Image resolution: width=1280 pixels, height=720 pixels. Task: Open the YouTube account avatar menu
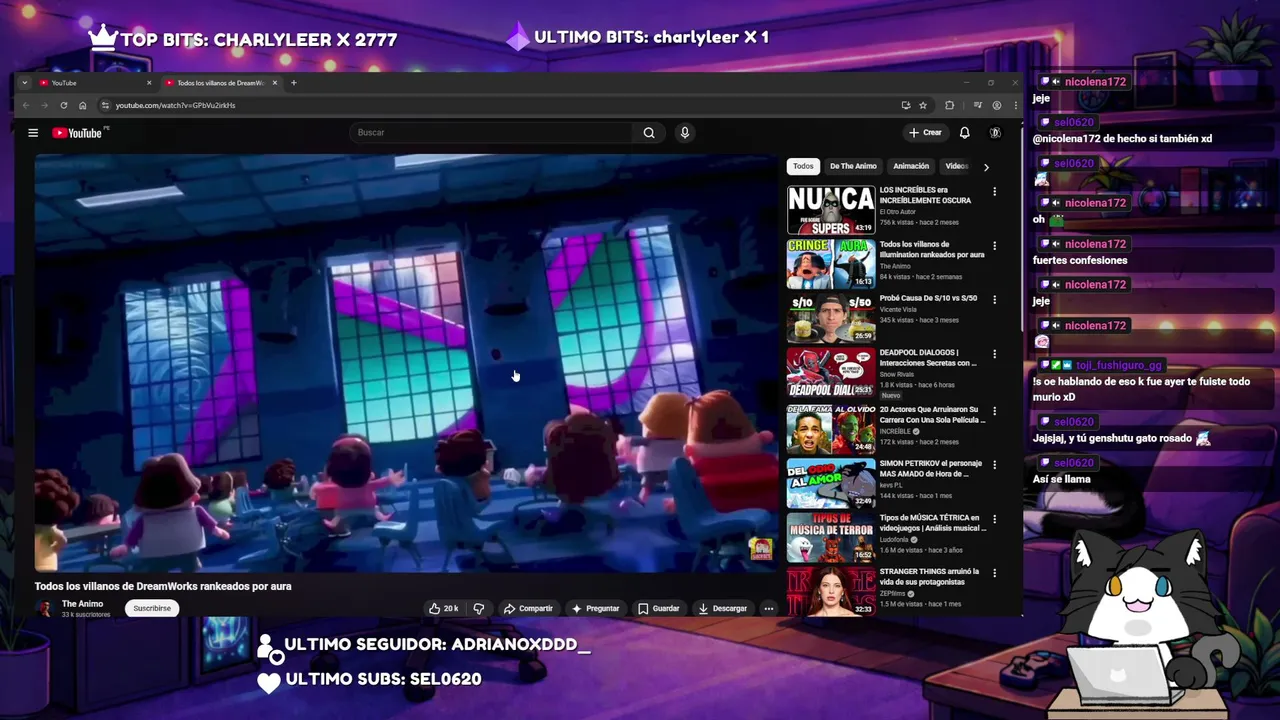995,132
